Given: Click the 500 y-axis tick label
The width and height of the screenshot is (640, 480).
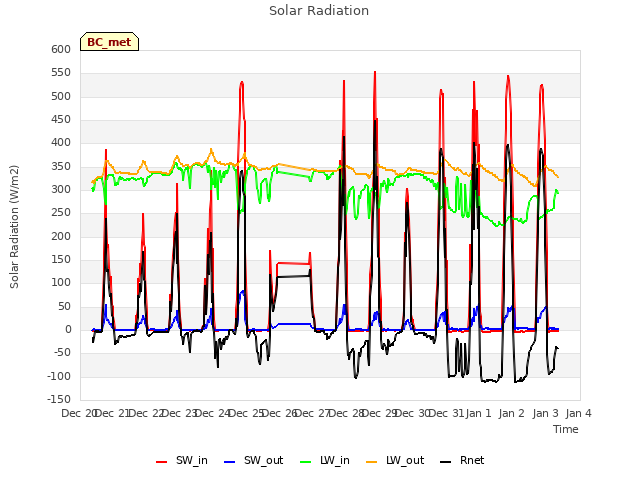Looking at the screenshot, I should [x=61, y=96].
